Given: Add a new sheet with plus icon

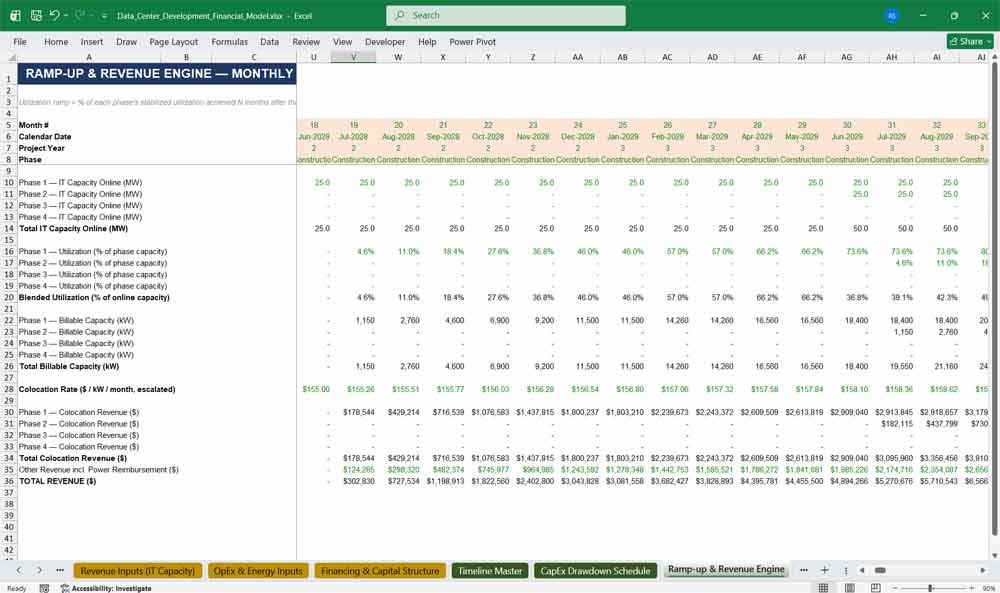Looking at the screenshot, I should click(x=825, y=570).
